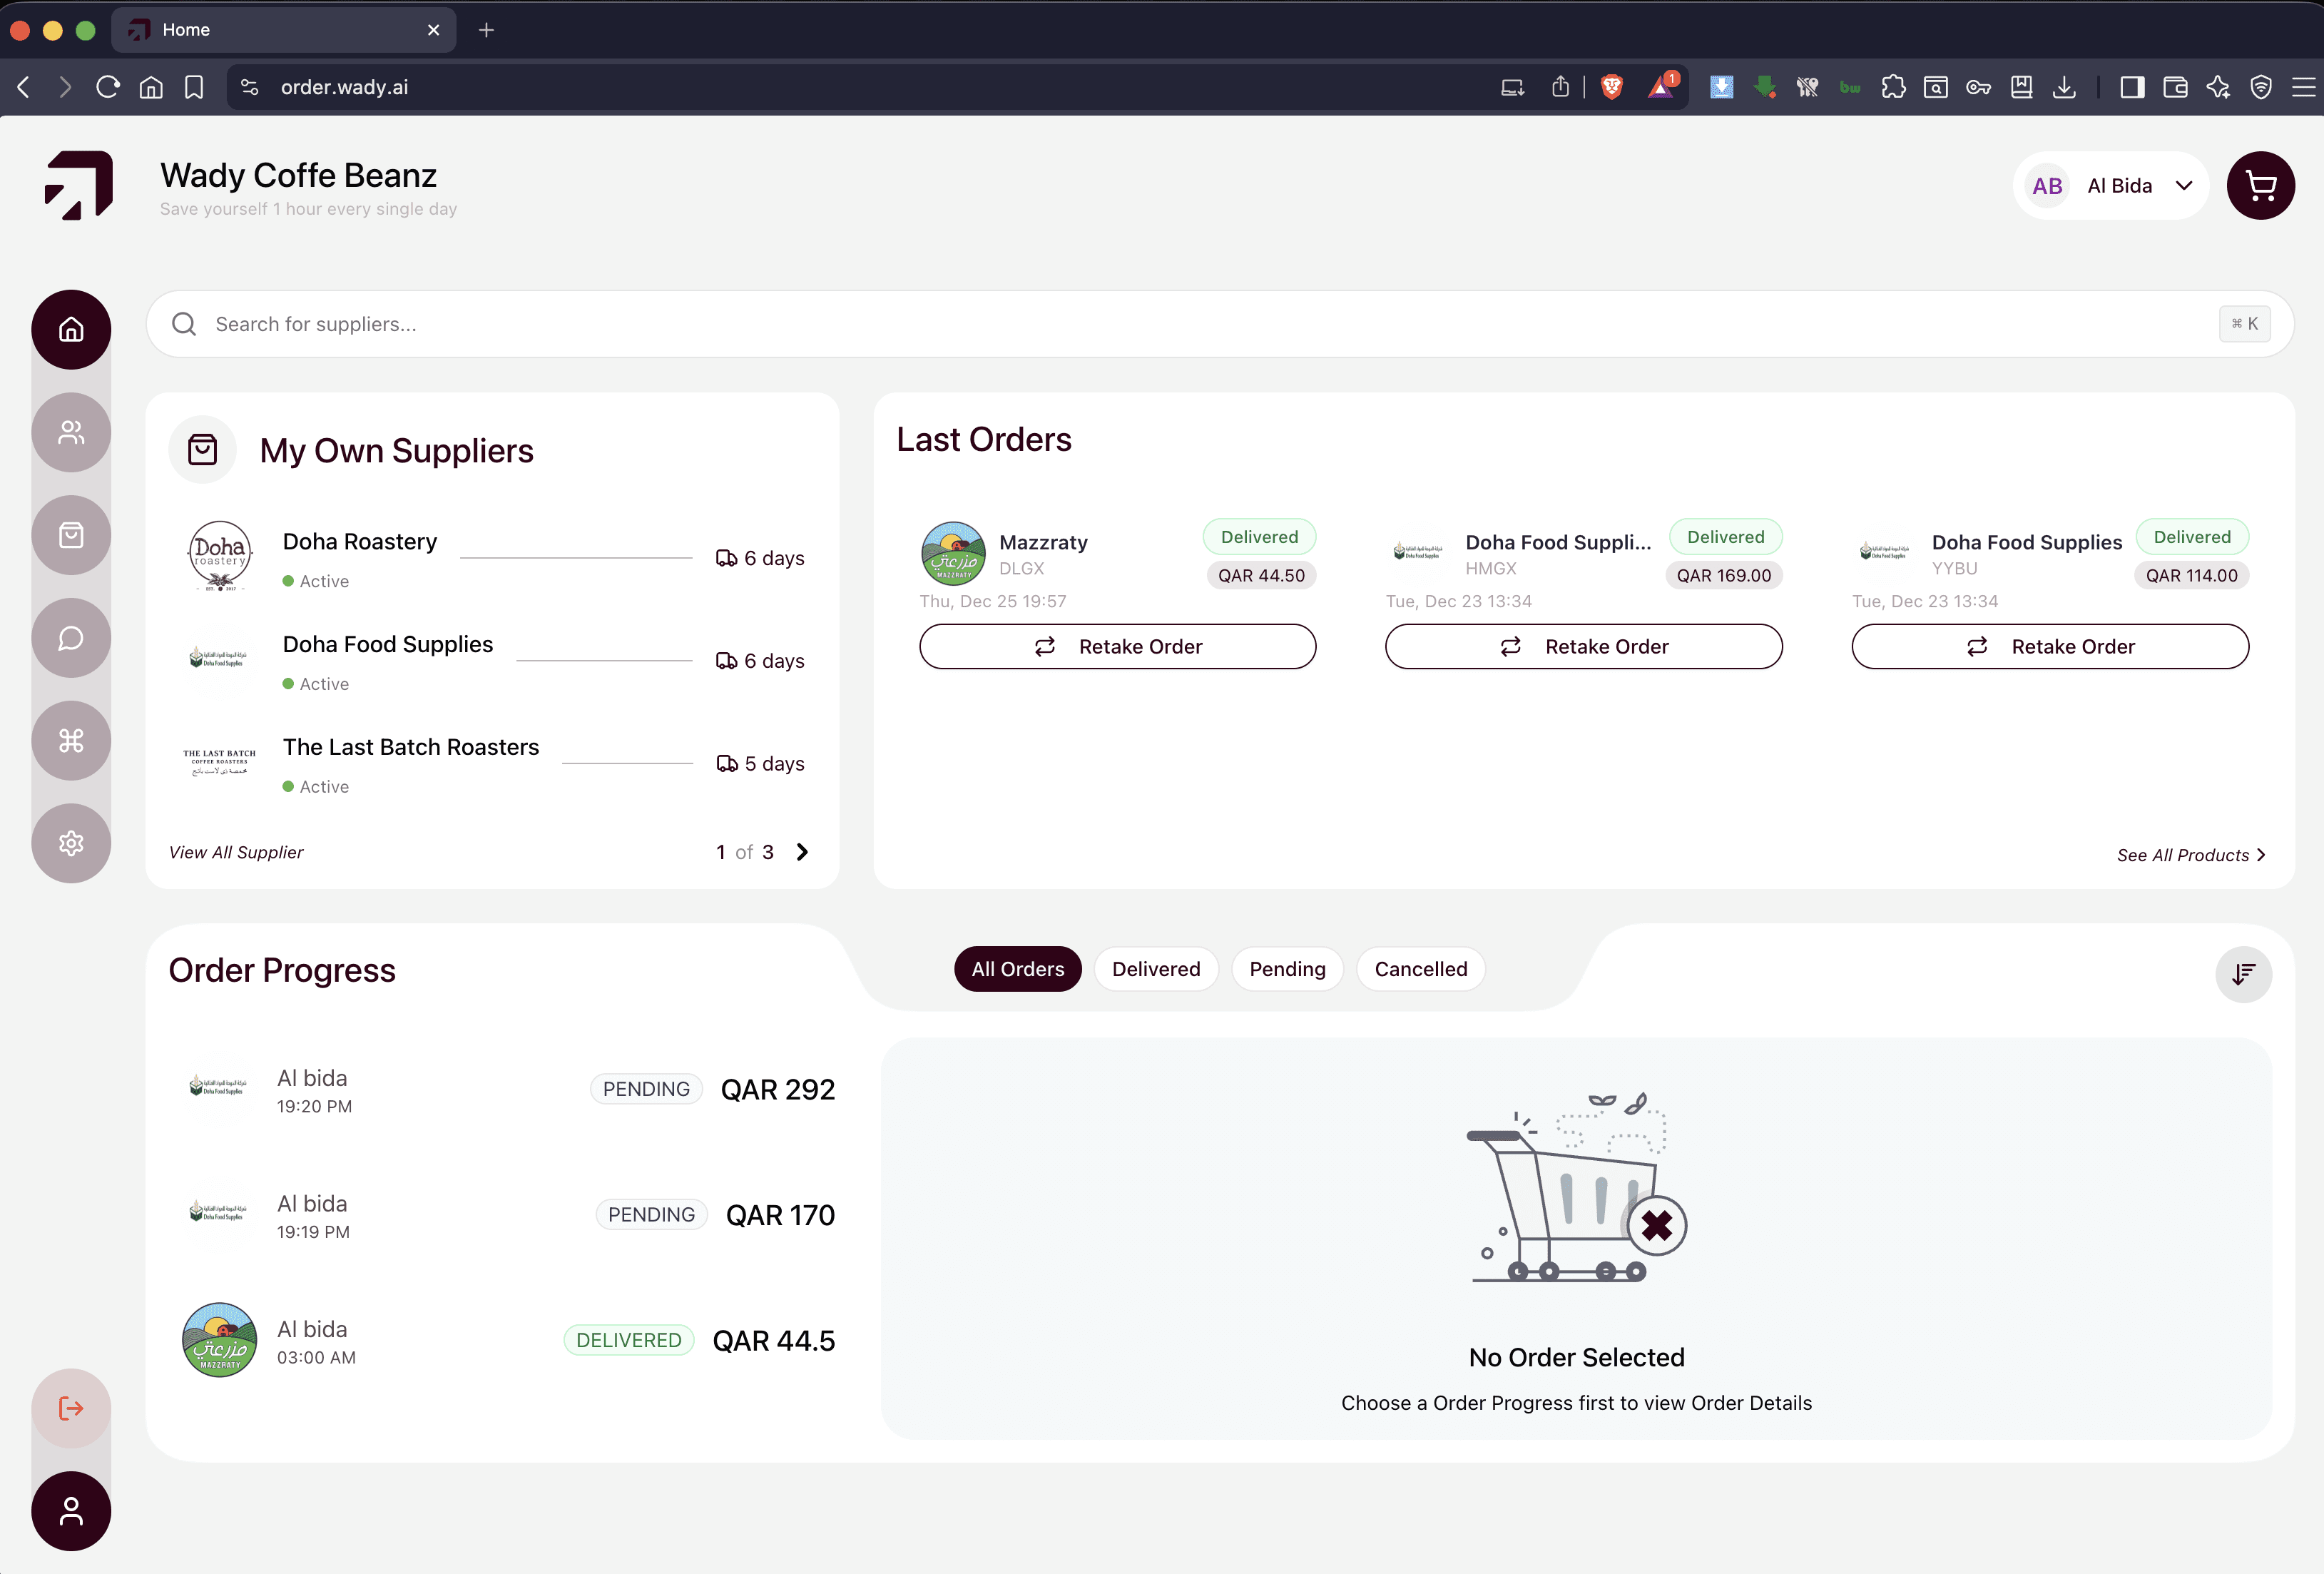Open the users sidebar icon
Viewport: 2324px width, 1574px height.
click(71, 432)
